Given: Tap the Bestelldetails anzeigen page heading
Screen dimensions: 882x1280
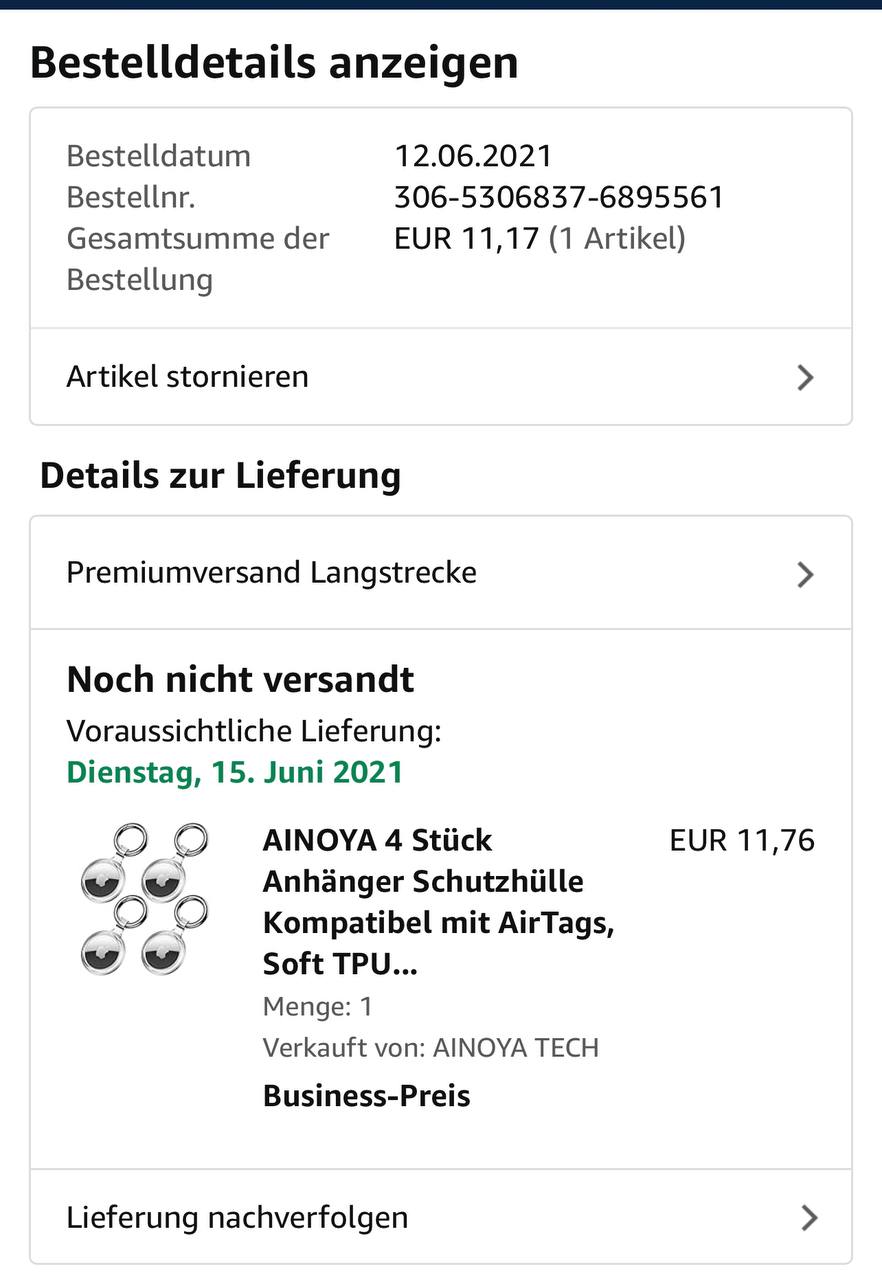Looking at the screenshot, I should (x=274, y=63).
